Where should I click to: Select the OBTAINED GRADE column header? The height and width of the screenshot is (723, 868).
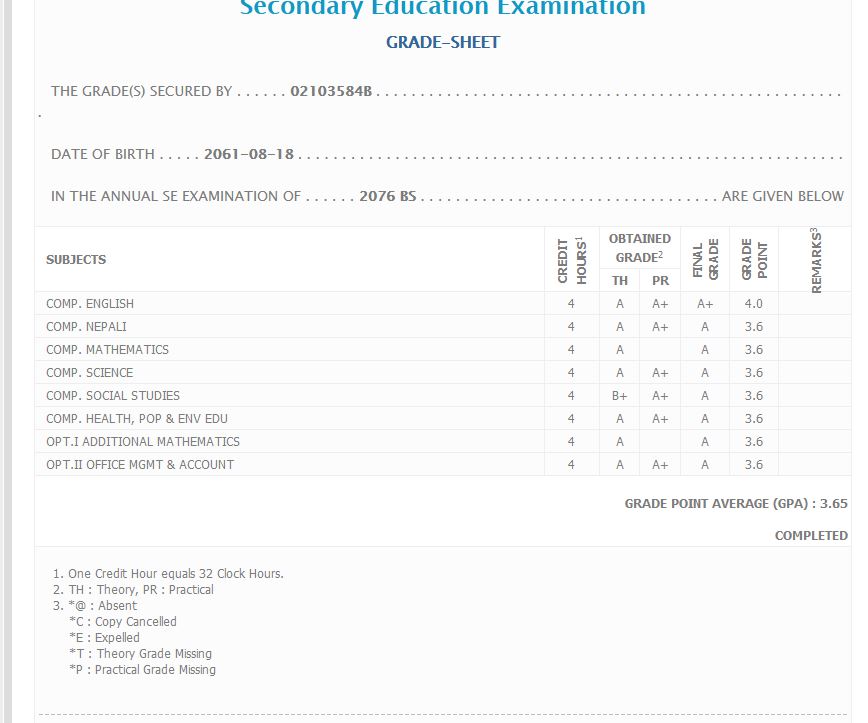coord(639,247)
